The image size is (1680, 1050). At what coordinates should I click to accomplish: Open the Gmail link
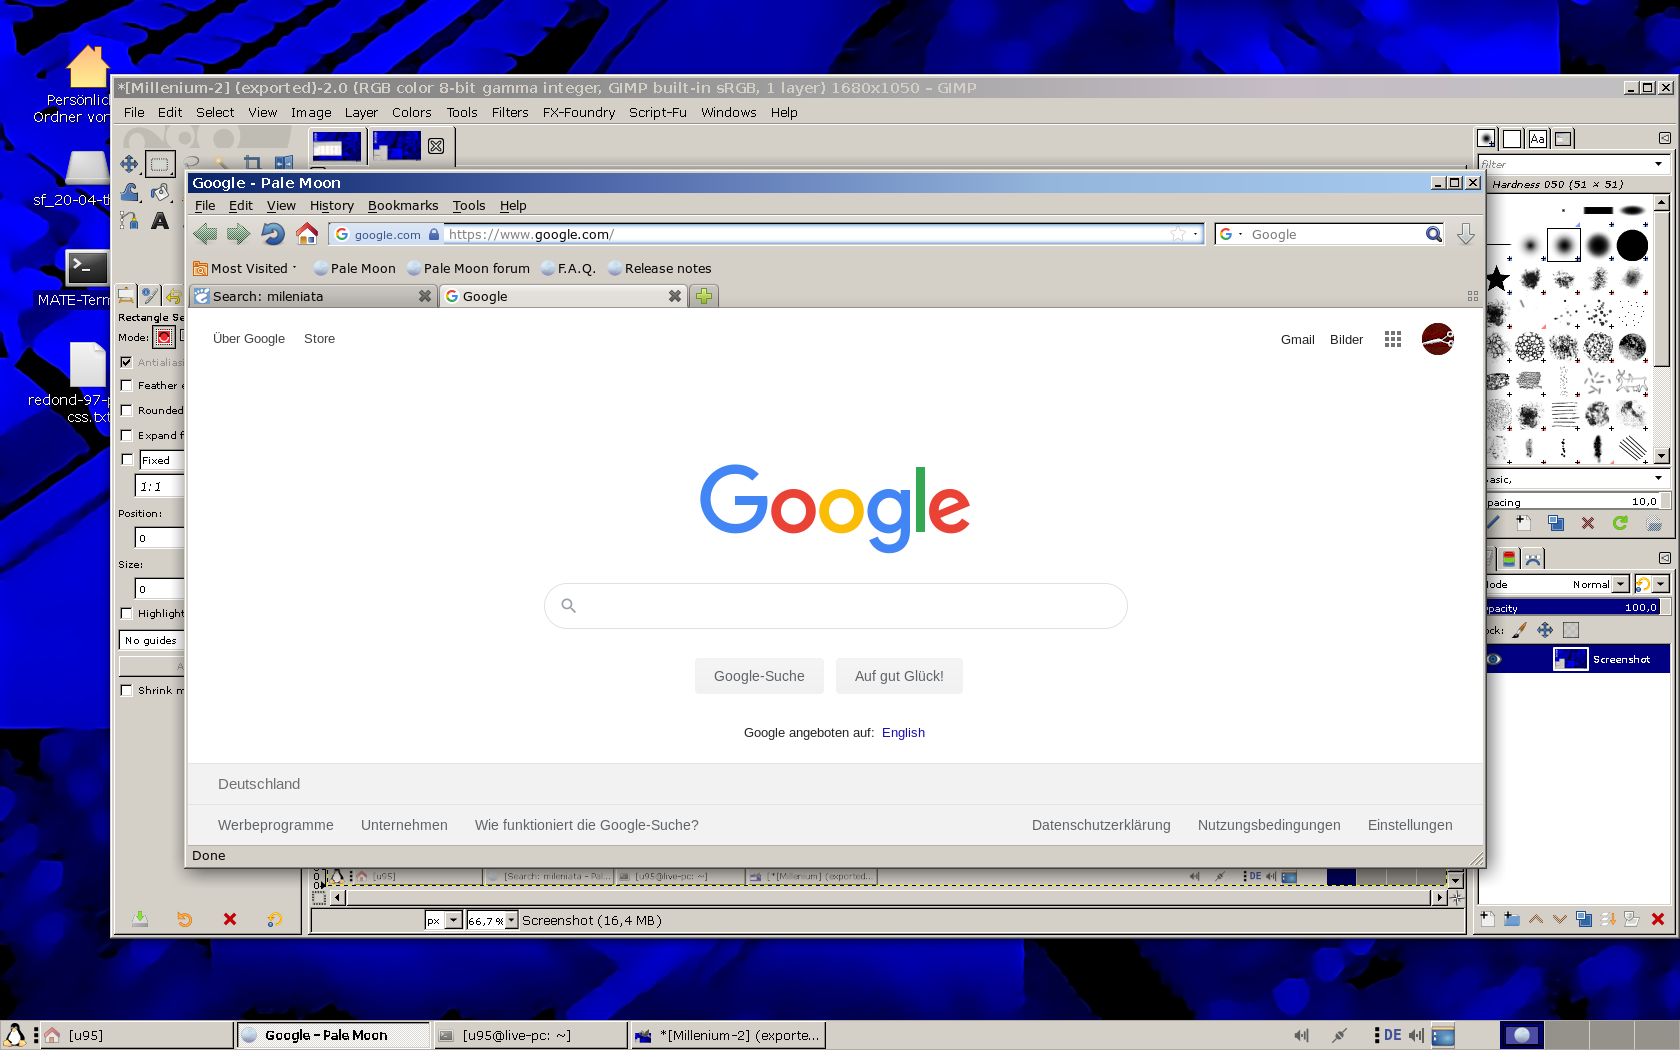(x=1297, y=340)
